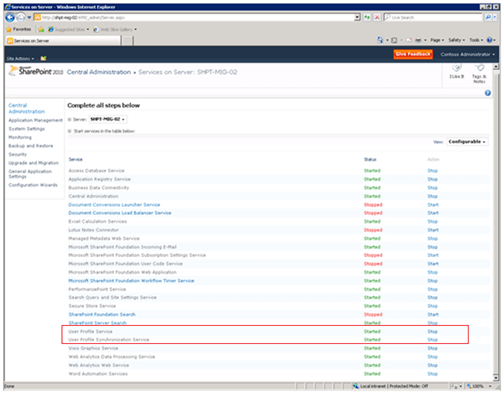The width and height of the screenshot is (504, 396).
Task: Open the Contoso Administrator user menu
Action: 468,54
